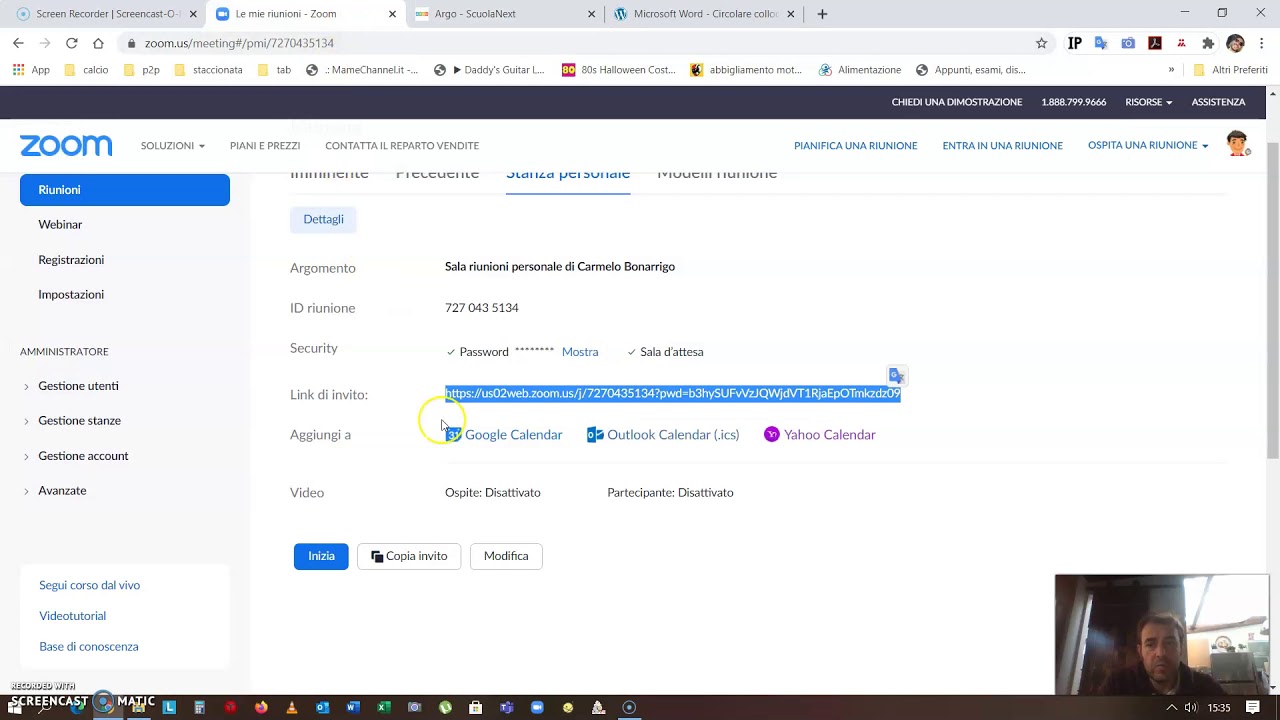
Task: Open Zoom app from the taskbar
Action: tap(537, 707)
